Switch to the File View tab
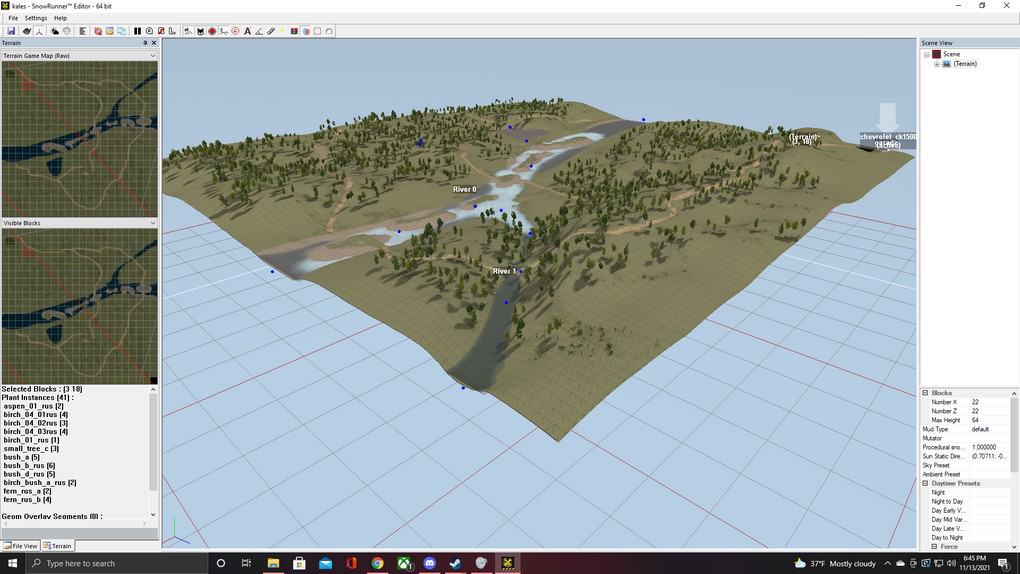 click(x=21, y=546)
